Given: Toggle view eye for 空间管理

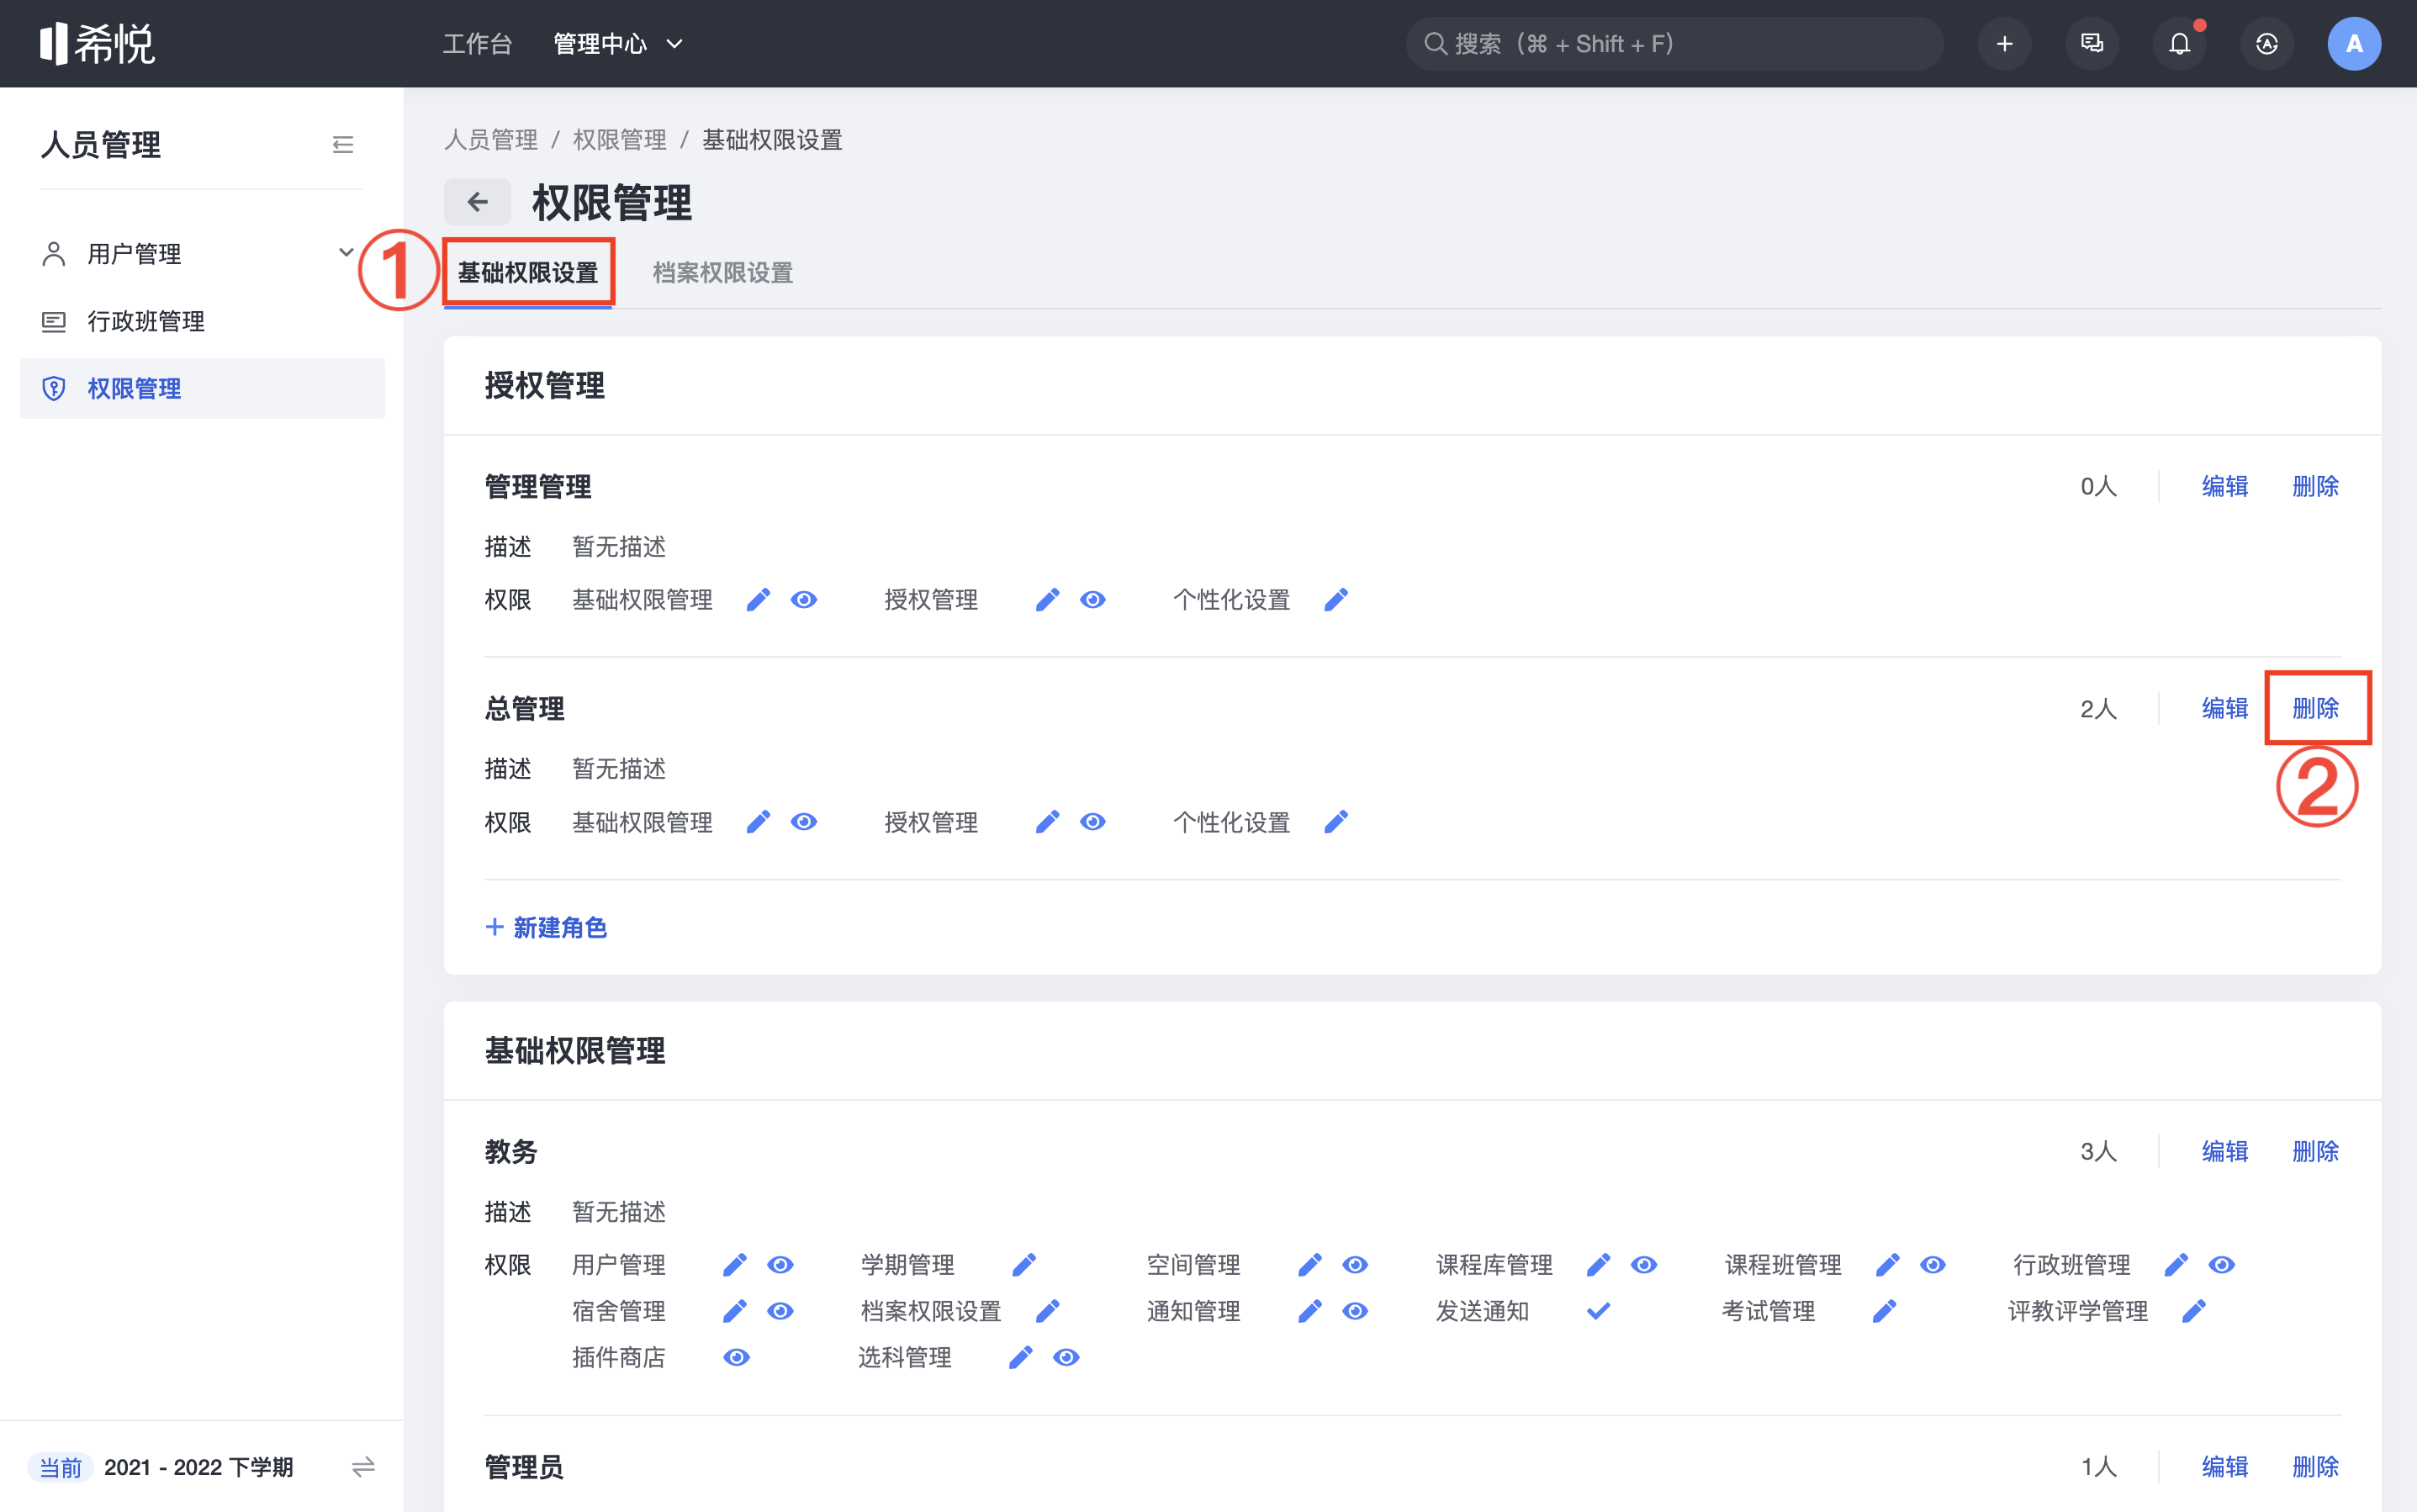Looking at the screenshot, I should tap(1356, 1265).
